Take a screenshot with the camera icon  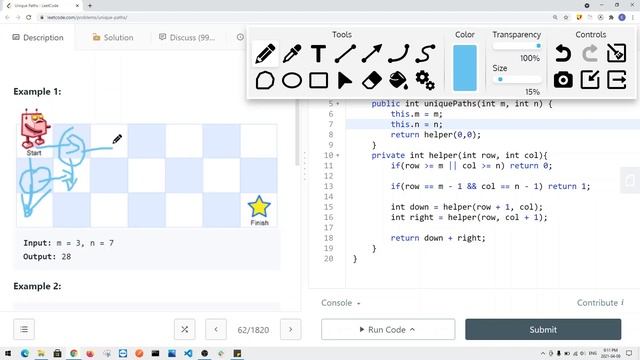point(563,80)
